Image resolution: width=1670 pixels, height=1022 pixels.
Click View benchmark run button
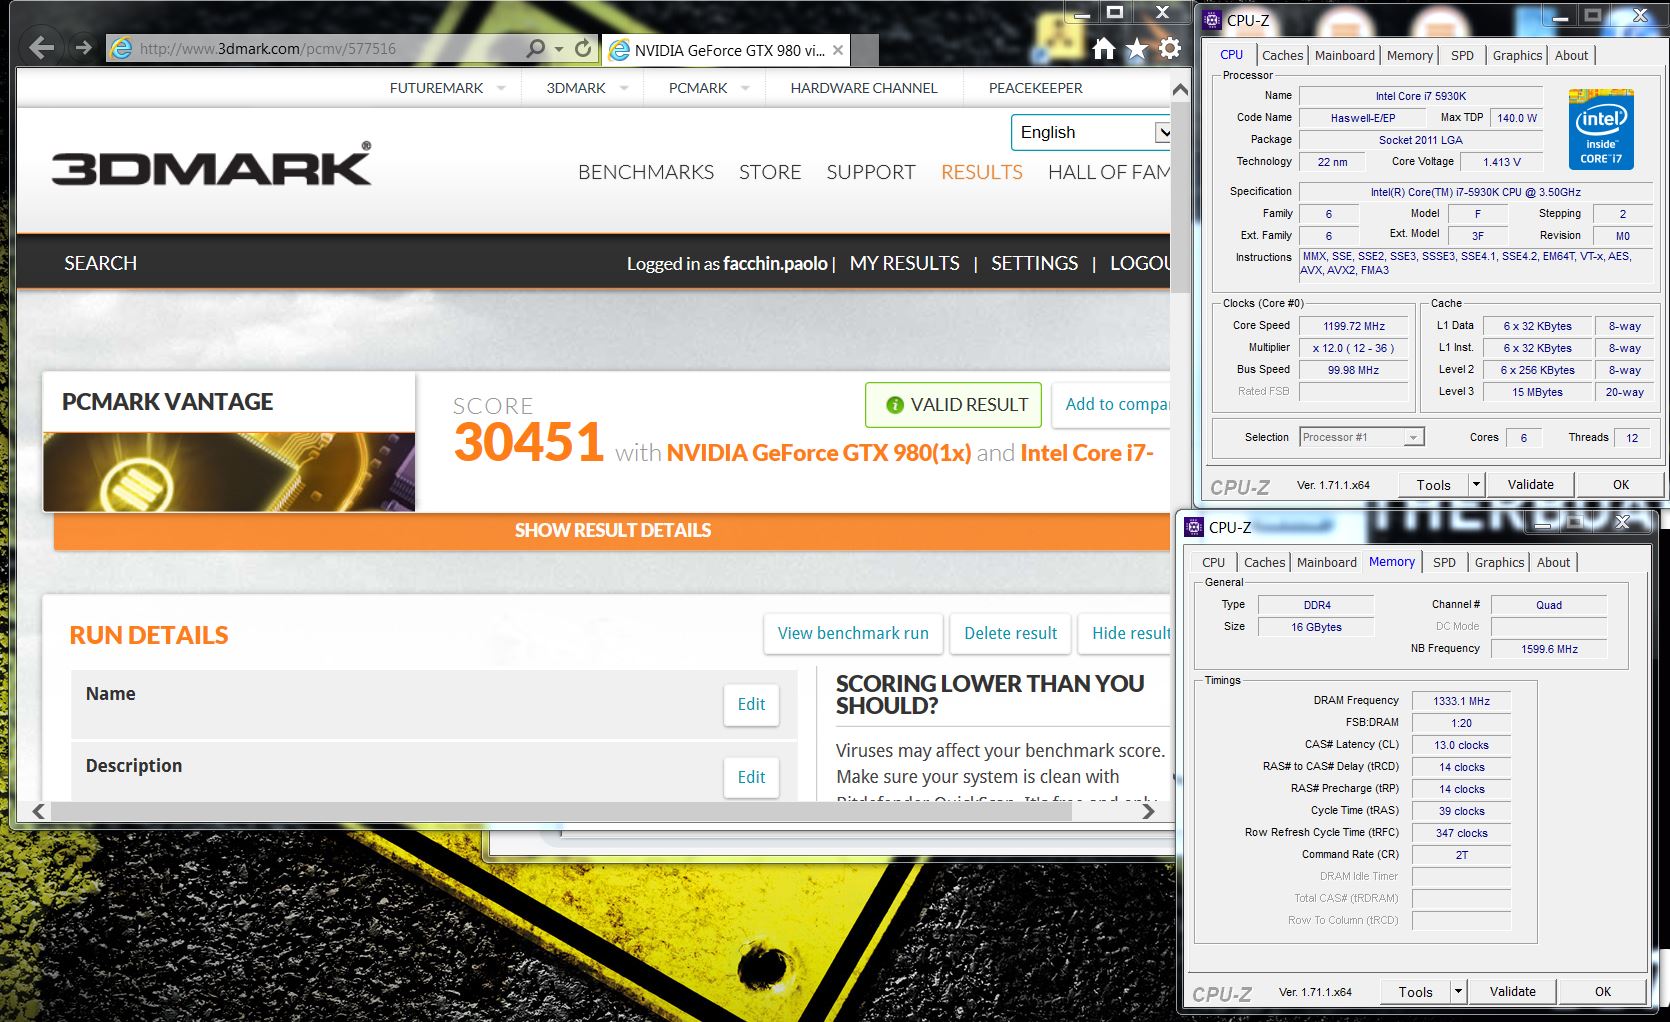pyautogui.click(x=853, y=634)
